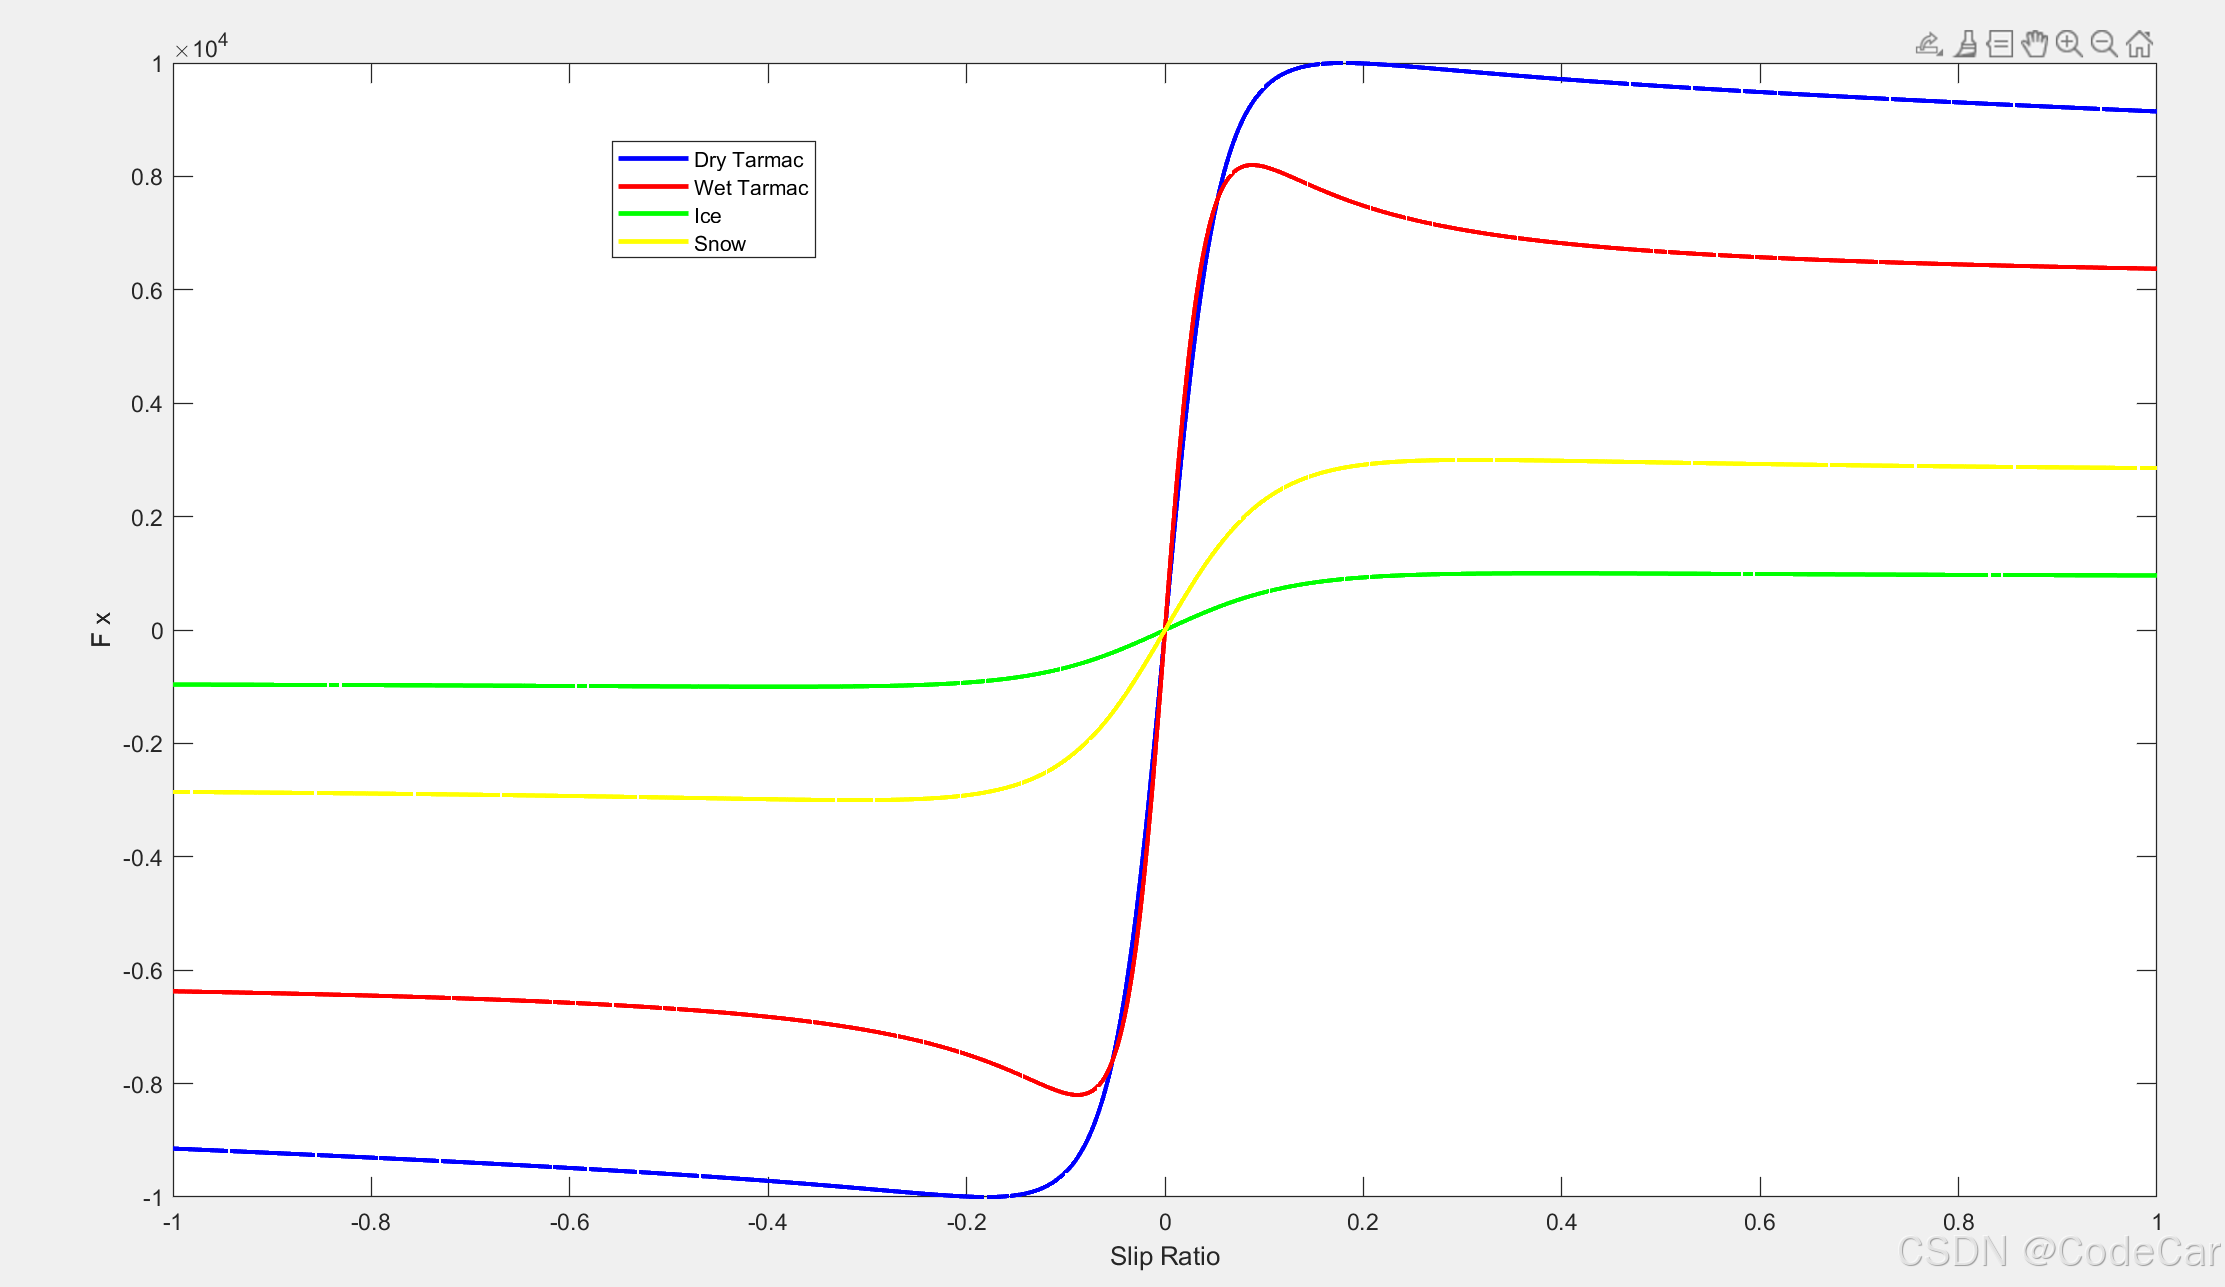Click blue line sample in legend

pyautogui.click(x=652, y=159)
